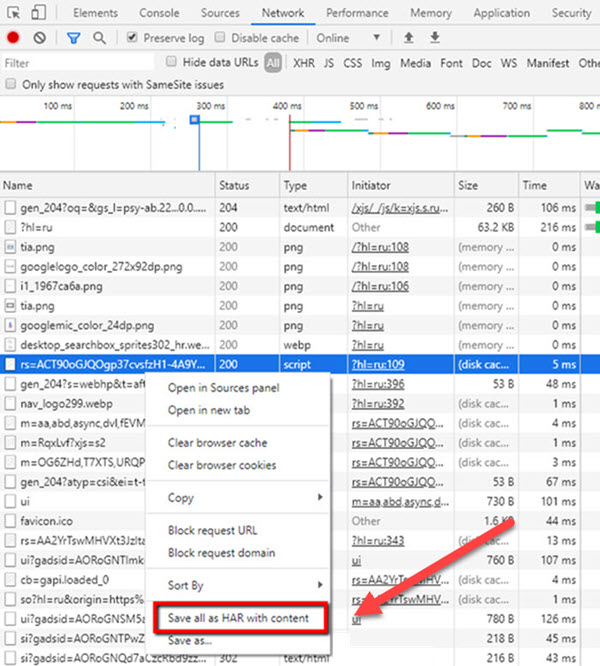Sort by the Time column header

pos(549,185)
